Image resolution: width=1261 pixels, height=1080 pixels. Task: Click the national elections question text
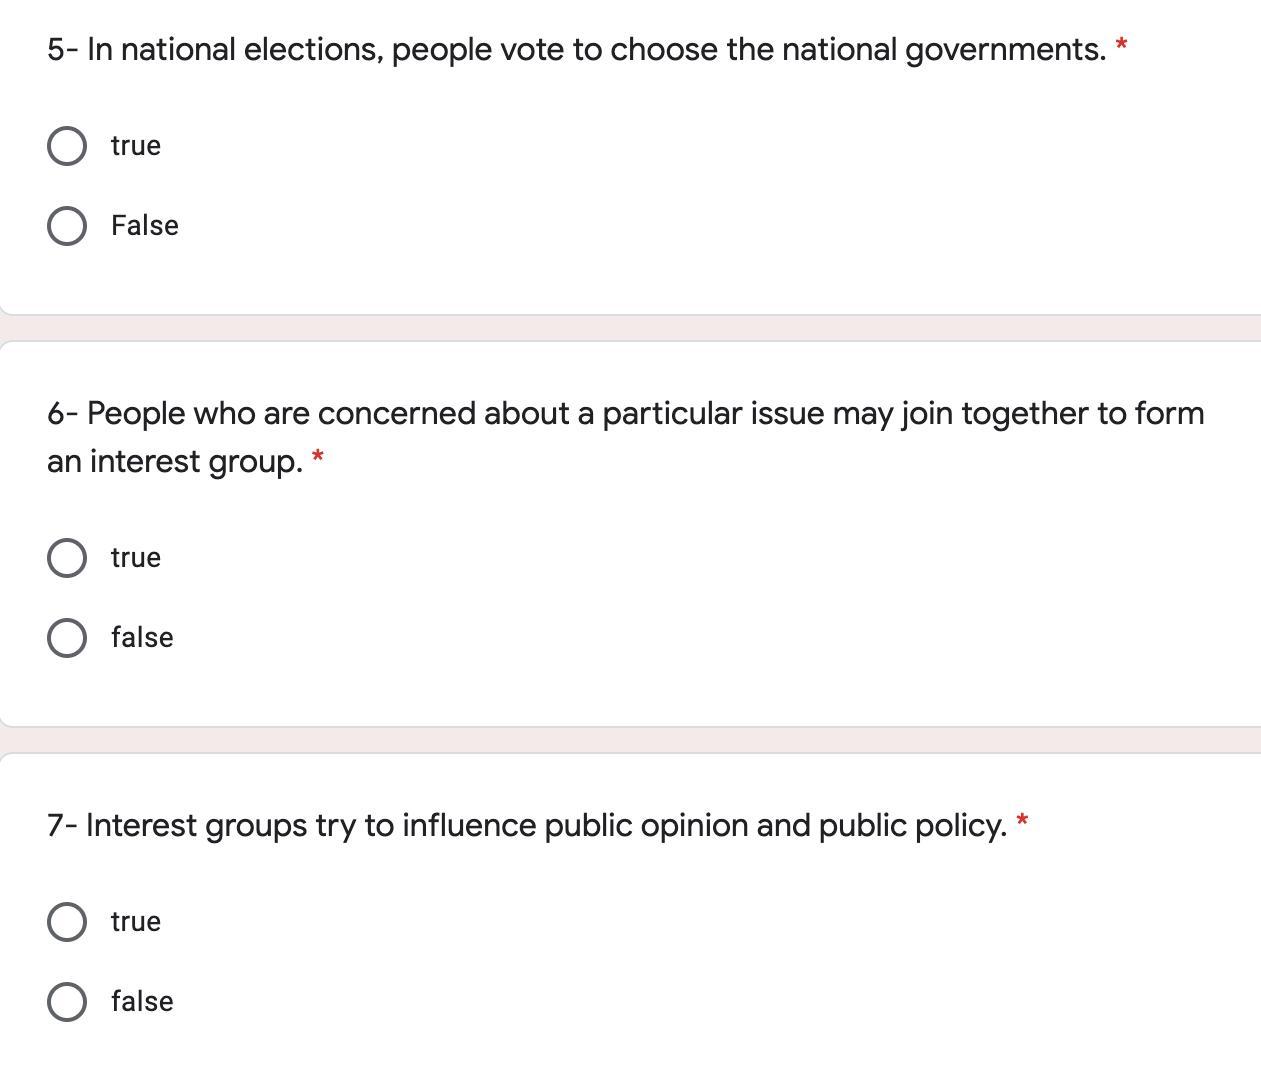click(x=576, y=49)
